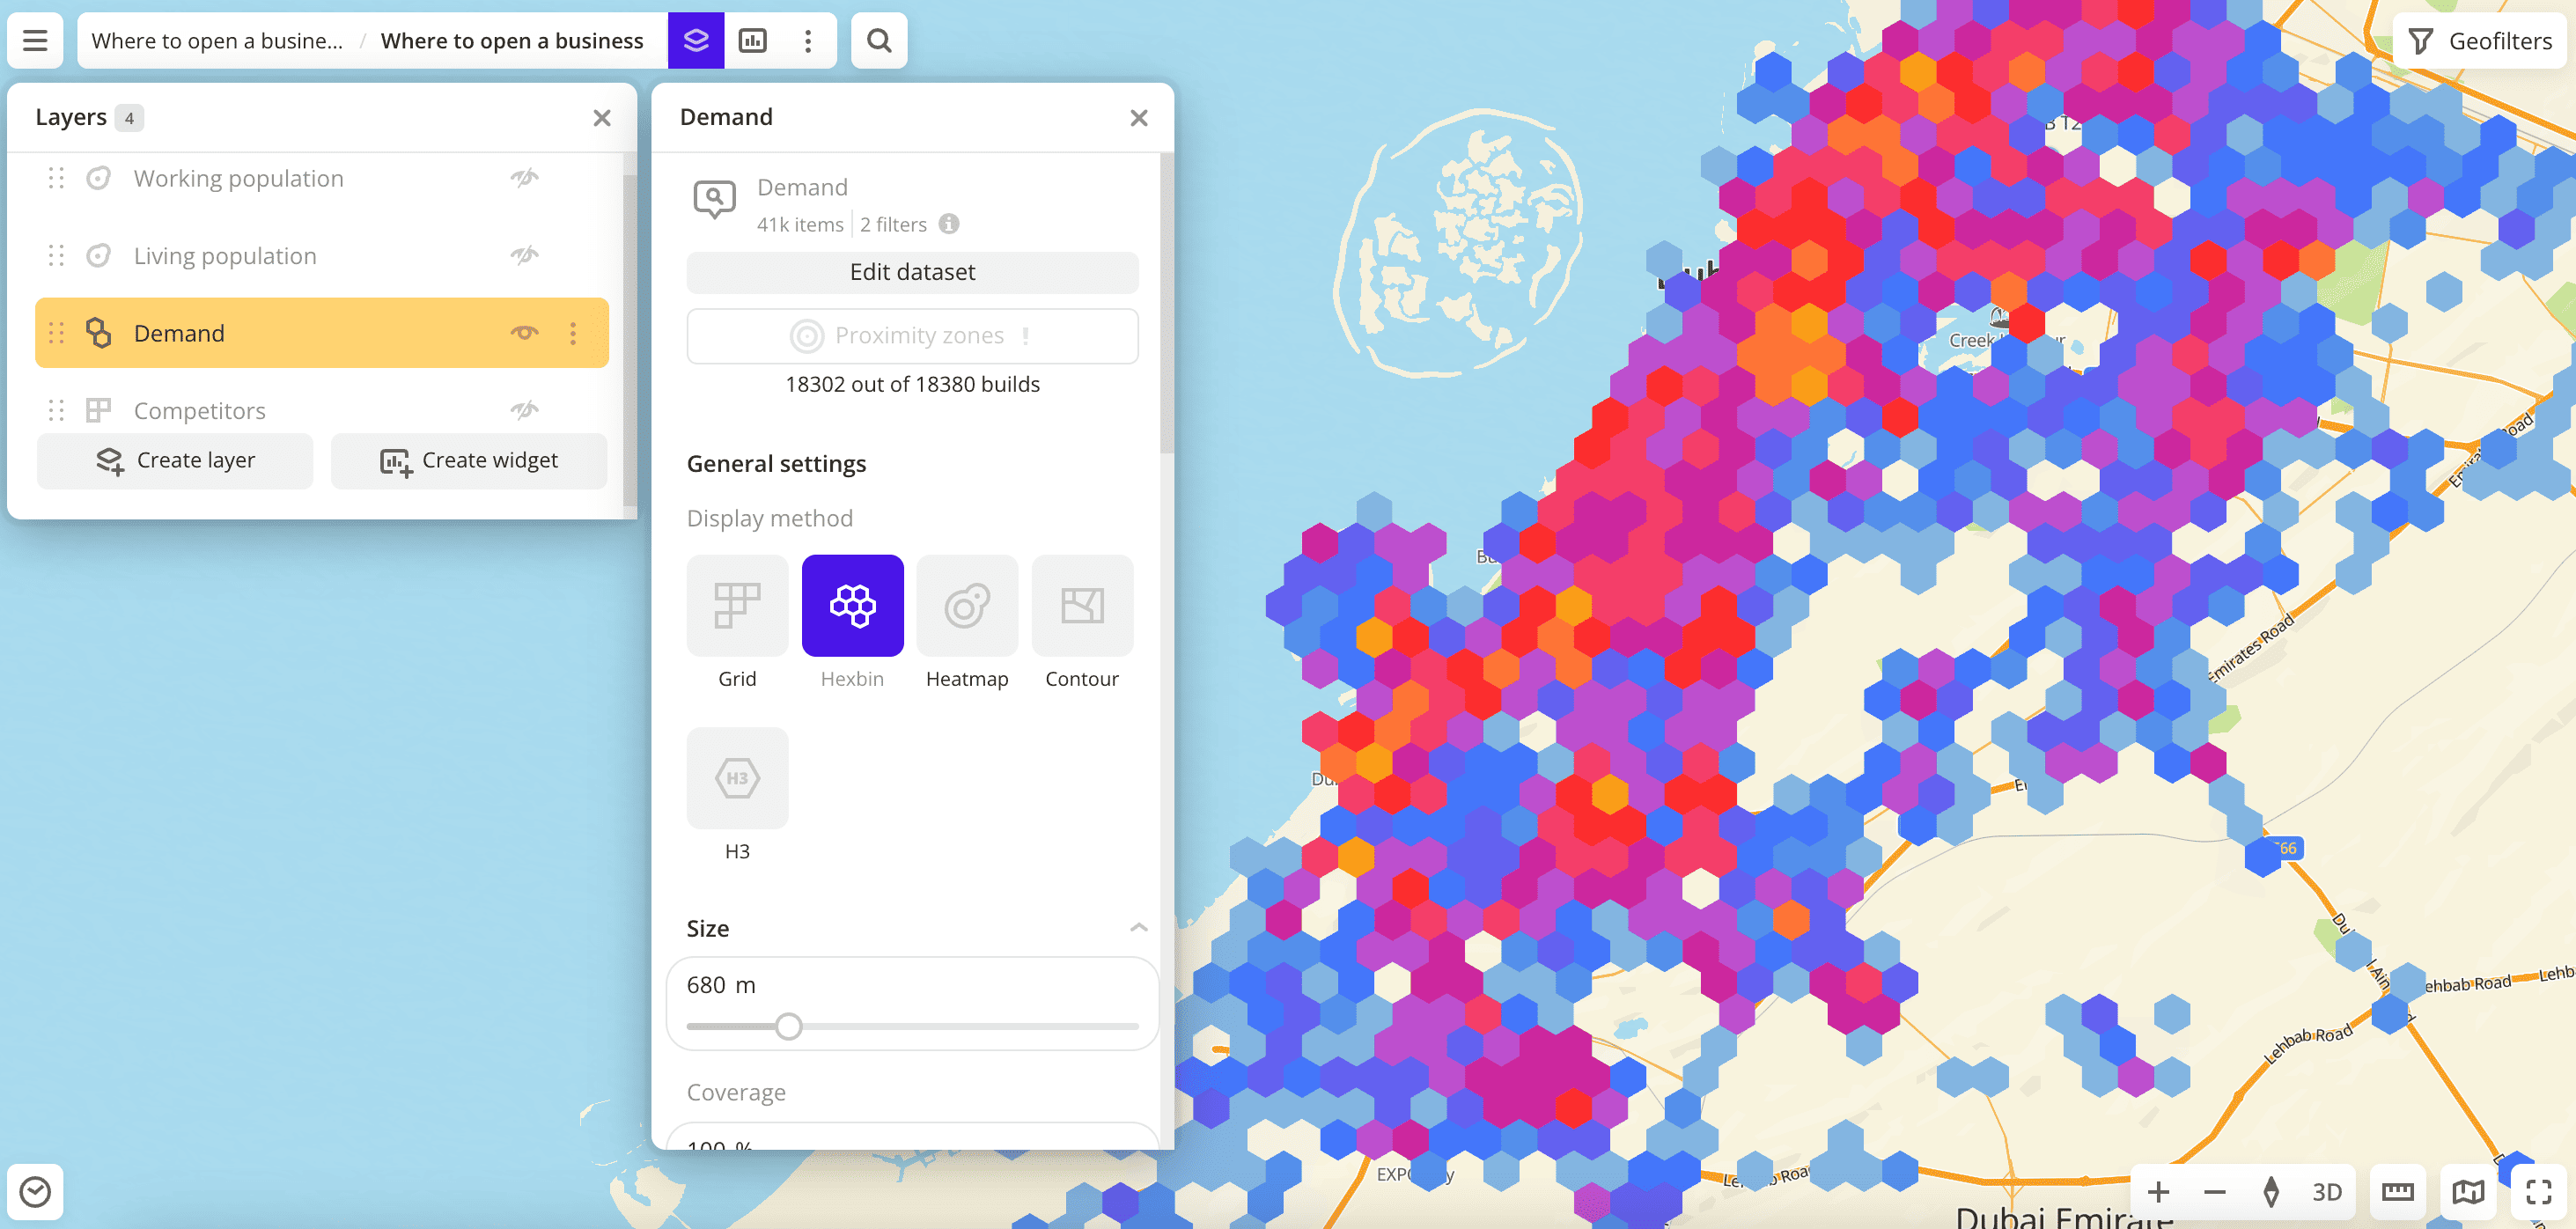
Task: Click the layers icon in the toolbar
Action: point(695,41)
